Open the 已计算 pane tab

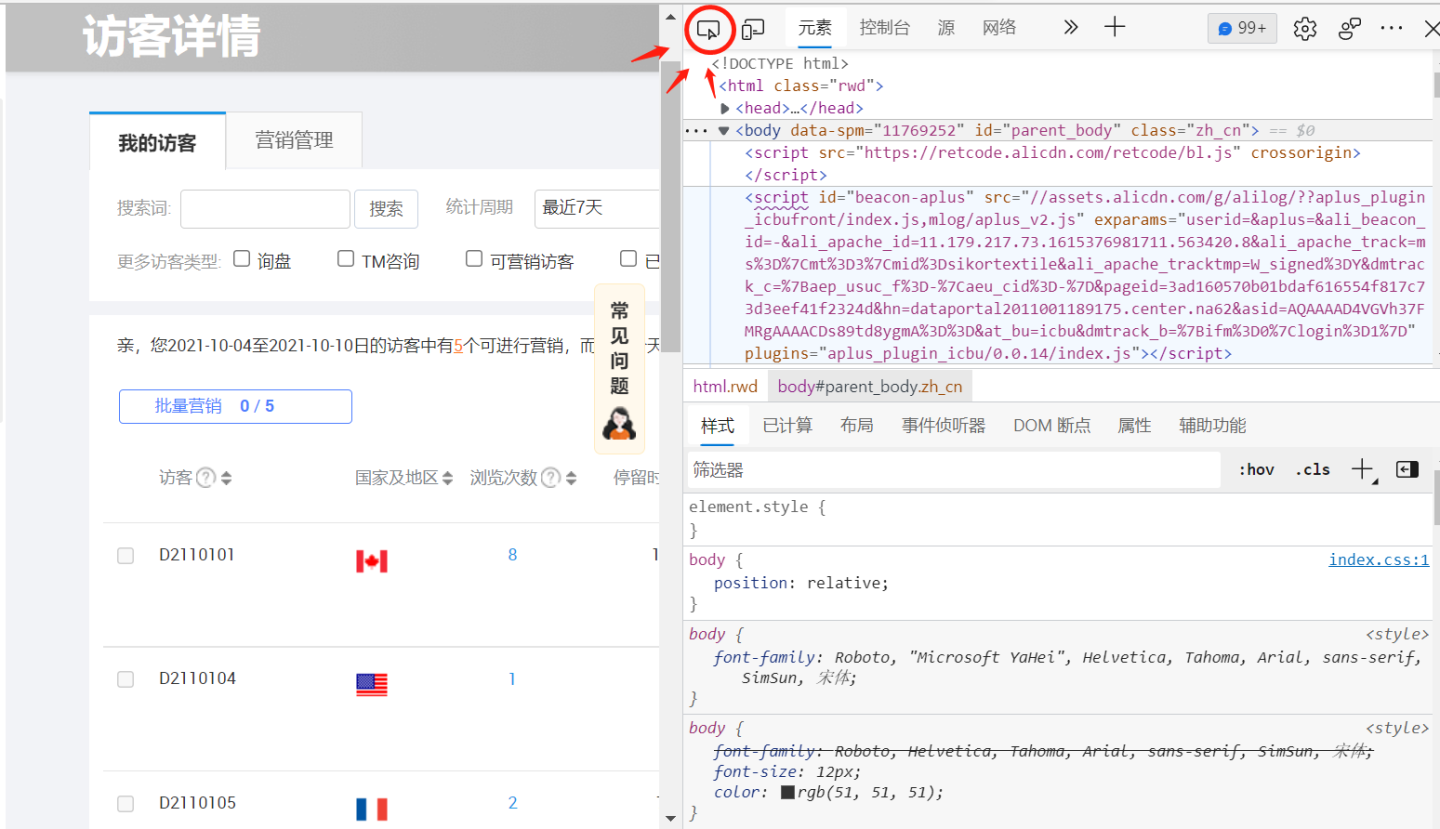pyautogui.click(x=787, y=425)
